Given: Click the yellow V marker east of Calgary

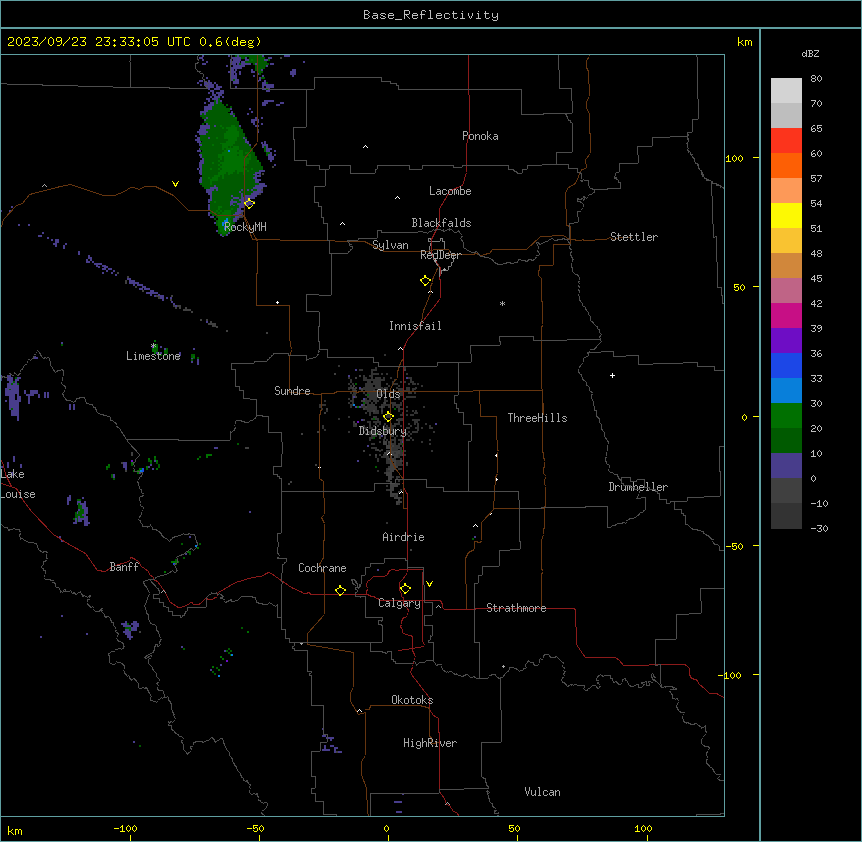Looking at the screenshot, I should pyautogui.click(x=429, y=584).
